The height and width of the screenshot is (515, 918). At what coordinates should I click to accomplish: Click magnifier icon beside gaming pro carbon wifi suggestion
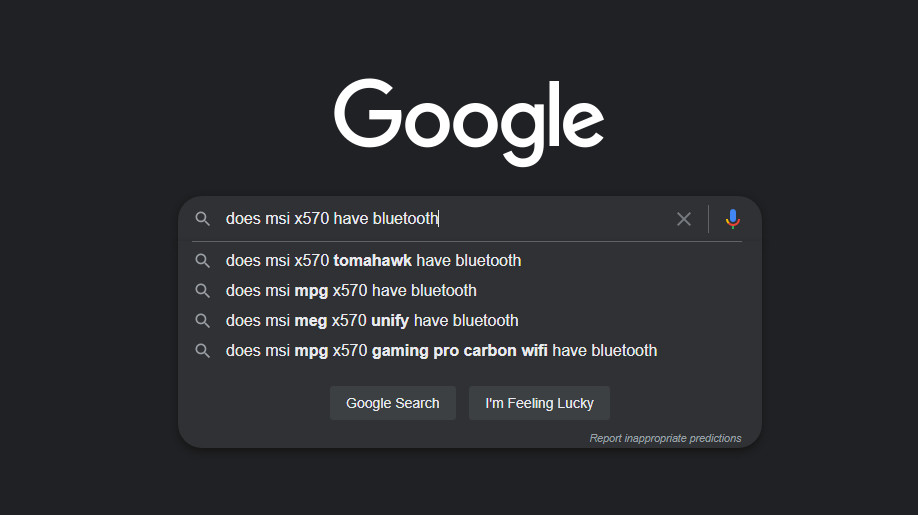(203, 351)
